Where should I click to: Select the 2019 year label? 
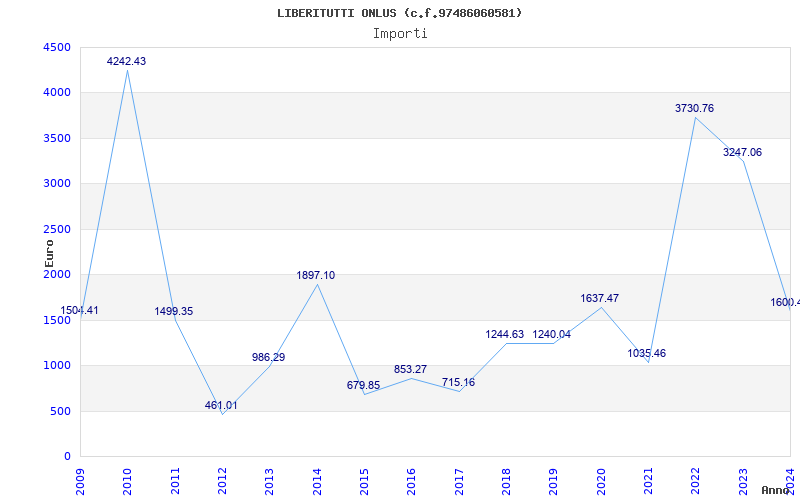point(554,482)
